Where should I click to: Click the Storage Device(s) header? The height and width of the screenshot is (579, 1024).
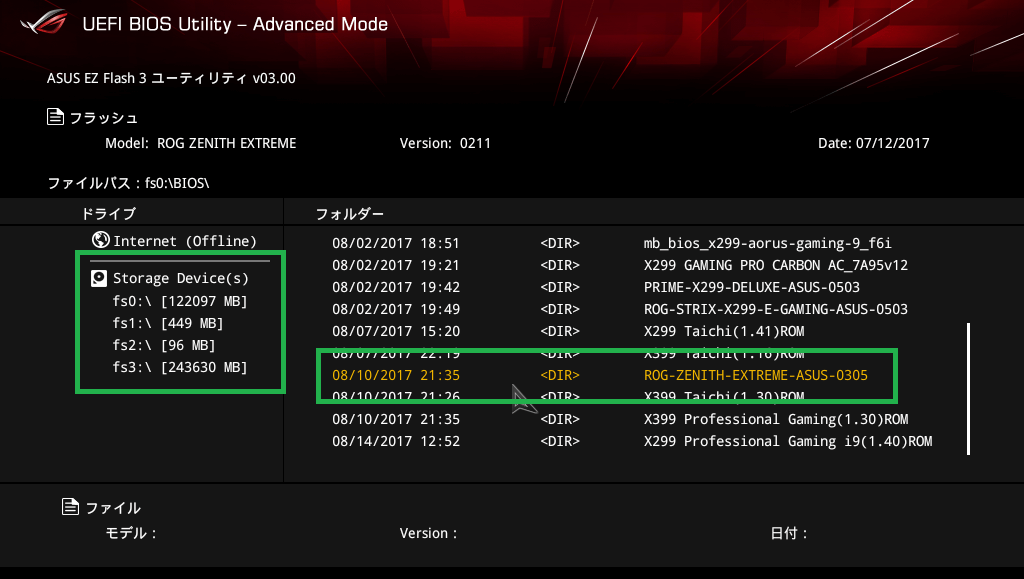180,279
